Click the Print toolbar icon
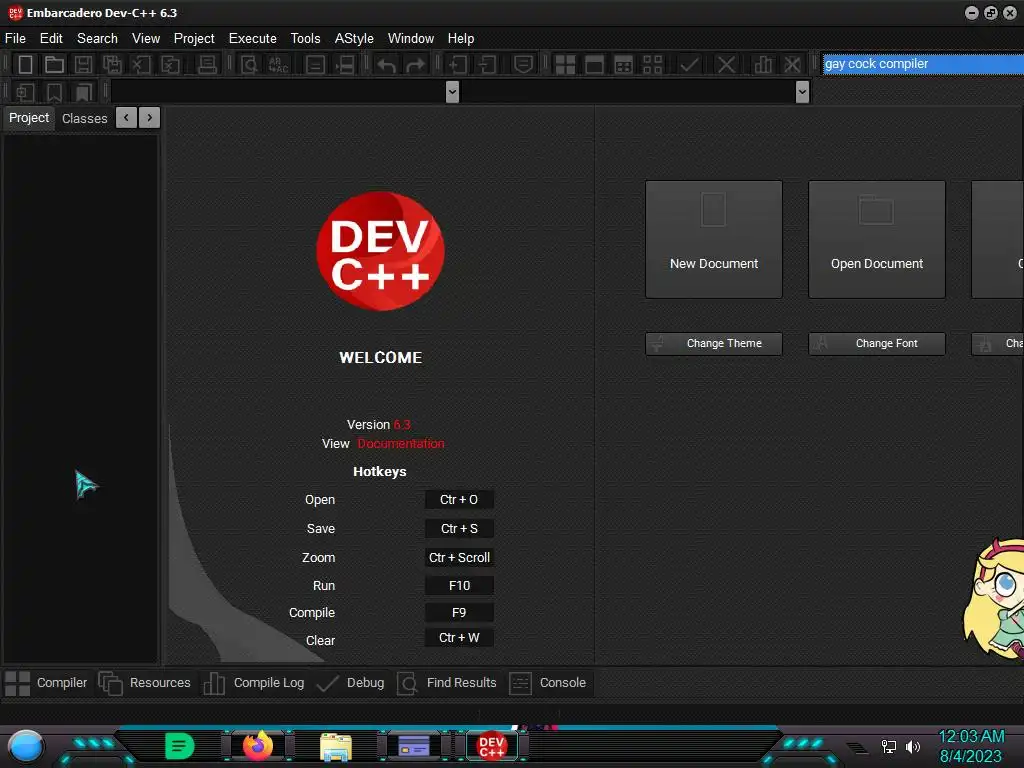This screenshot has width=1024, height=768. tap(207, 64)
